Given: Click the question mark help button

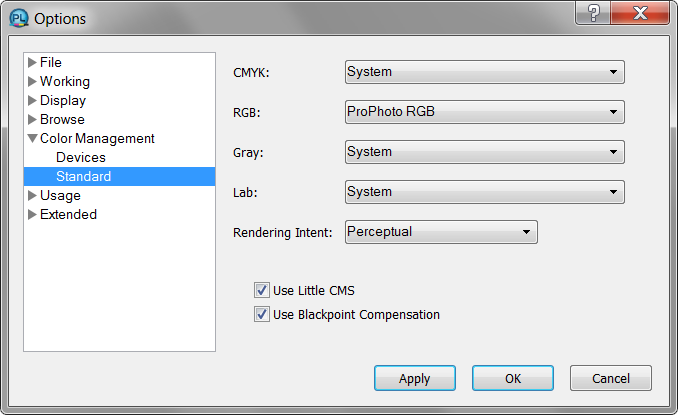Looking at the screenshot, I should tap(593, 13).
